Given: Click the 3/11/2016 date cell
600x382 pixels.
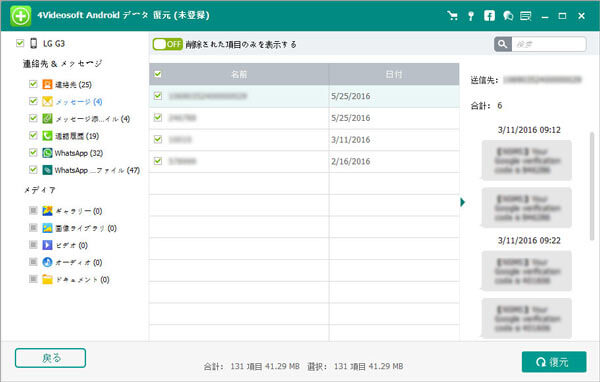Looking at the screenshot, I should click(351, 140).
